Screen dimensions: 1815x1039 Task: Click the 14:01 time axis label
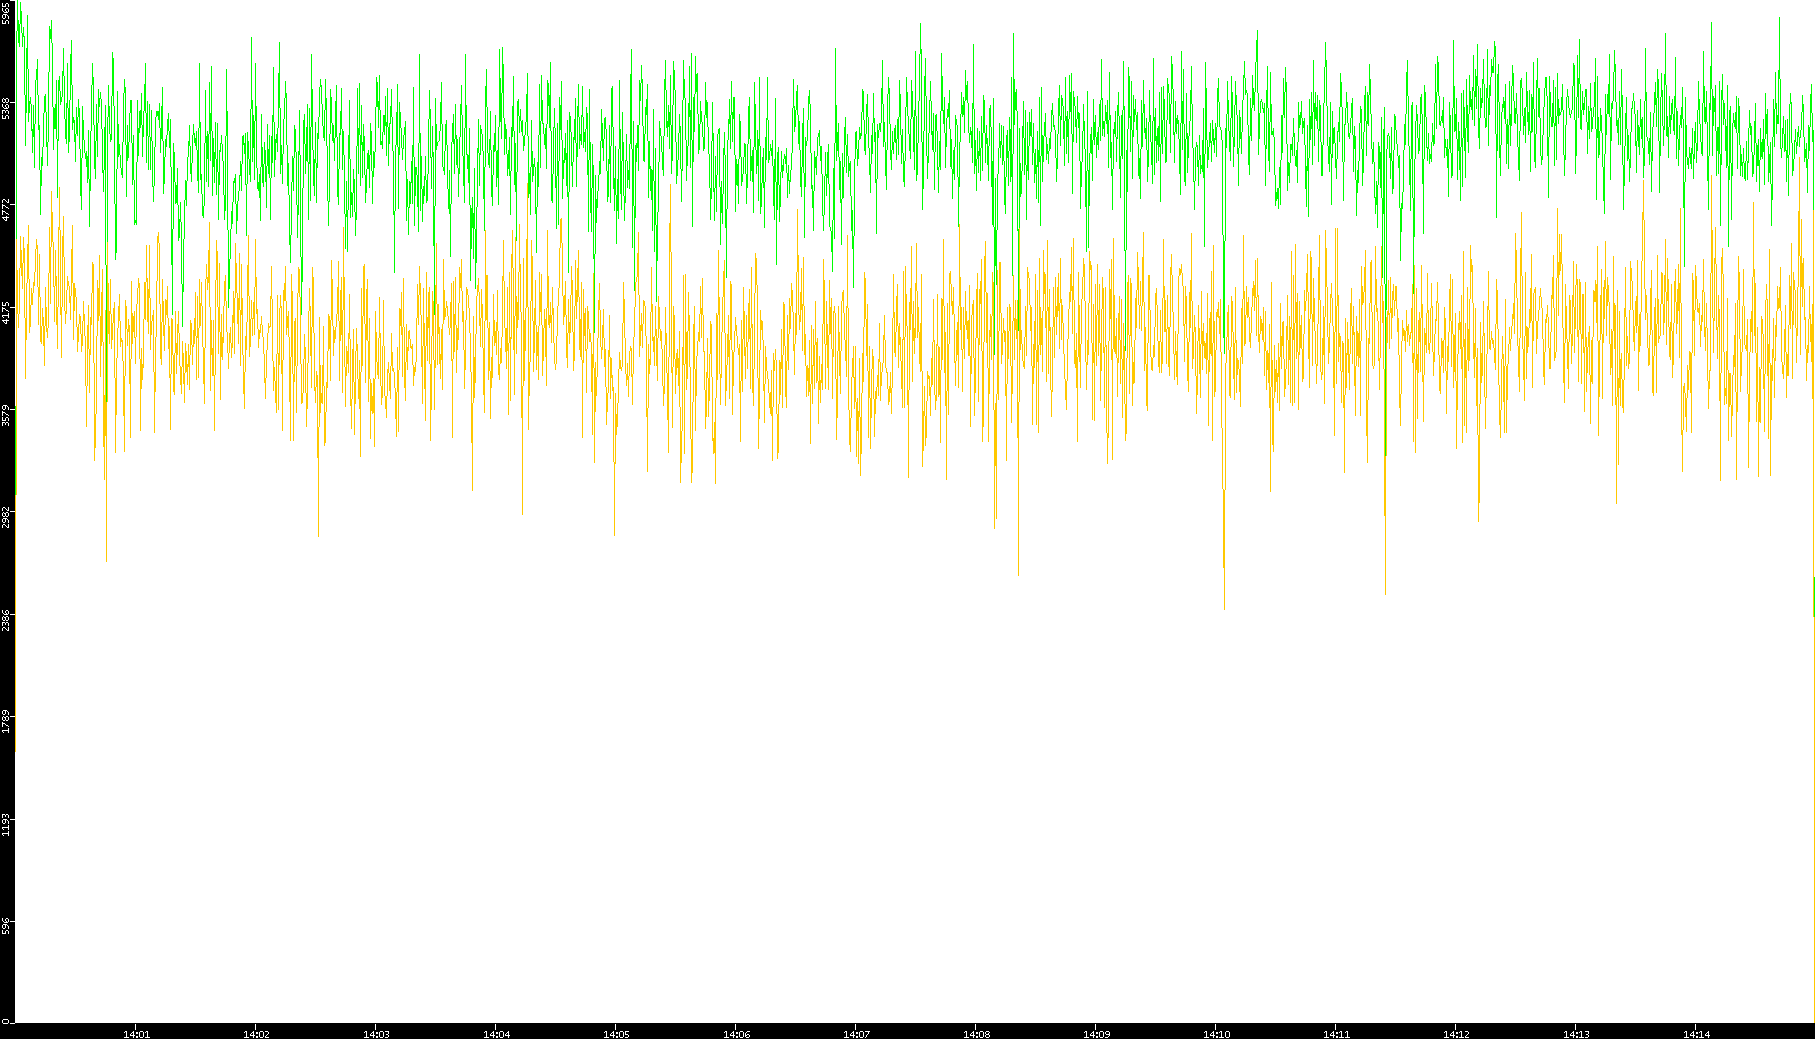136,1034
